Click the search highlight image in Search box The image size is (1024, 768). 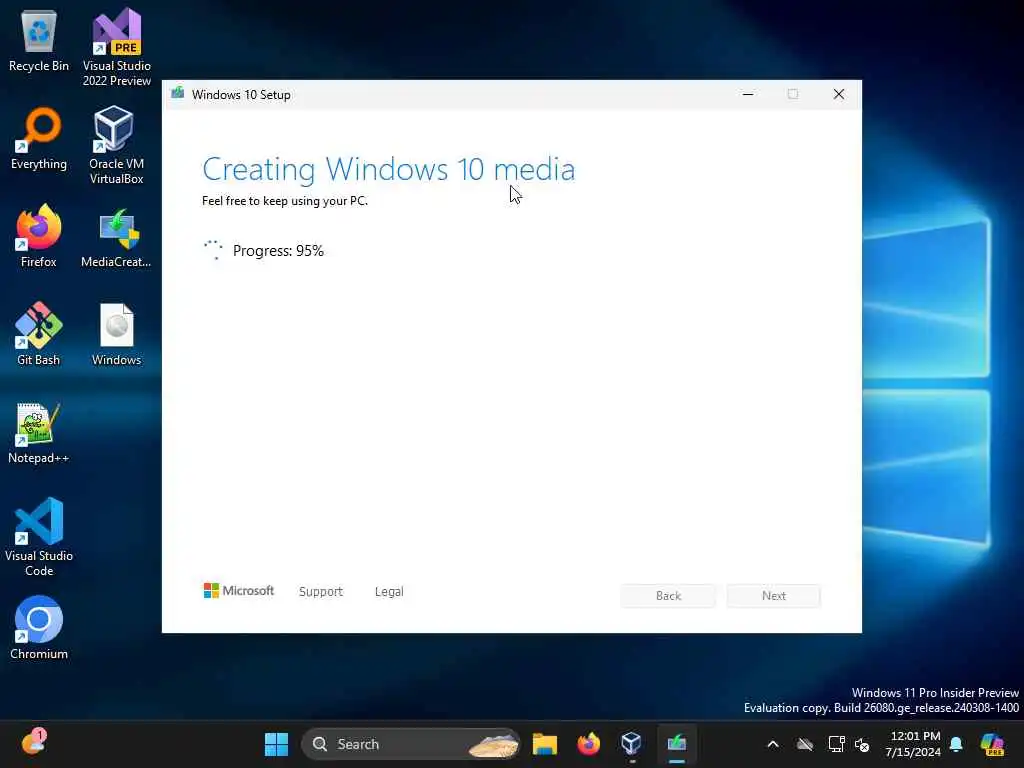click(x=494, y=744)
